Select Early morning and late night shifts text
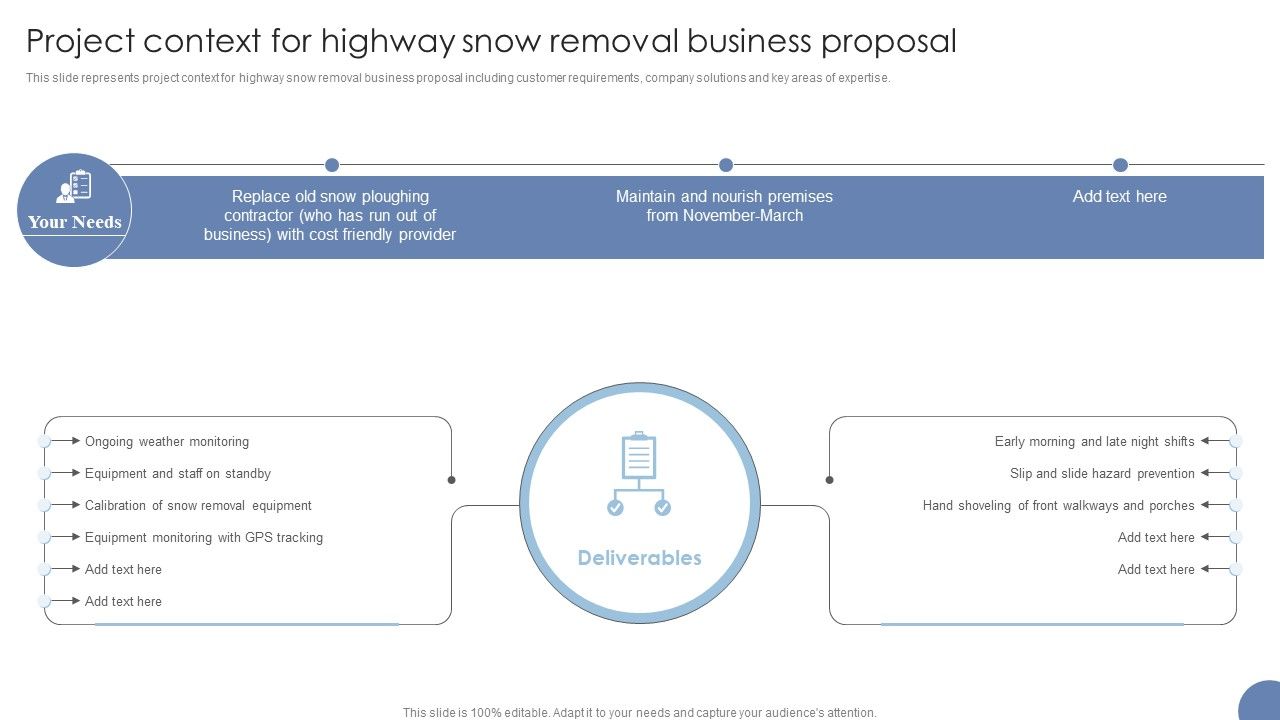The height and width of the screenshot is (720, 1280). pyautogui.click(x=1095, y=441)
